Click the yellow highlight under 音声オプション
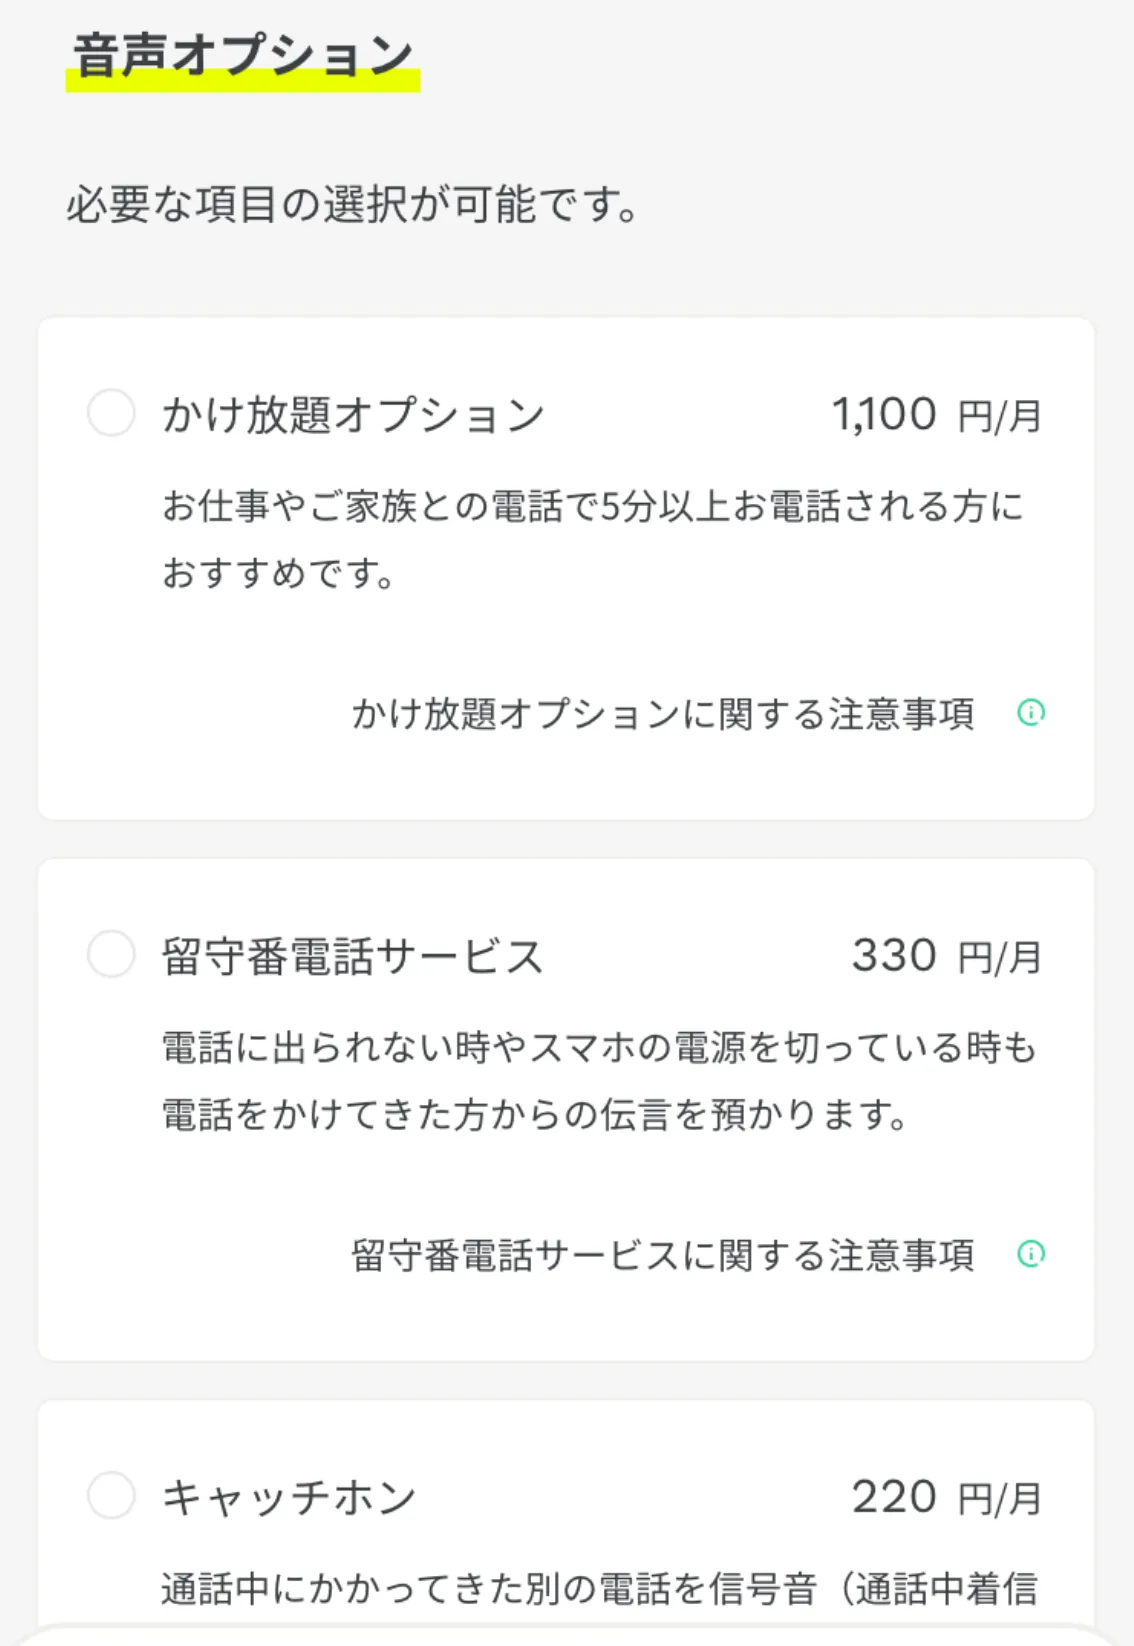 (243, 84)
